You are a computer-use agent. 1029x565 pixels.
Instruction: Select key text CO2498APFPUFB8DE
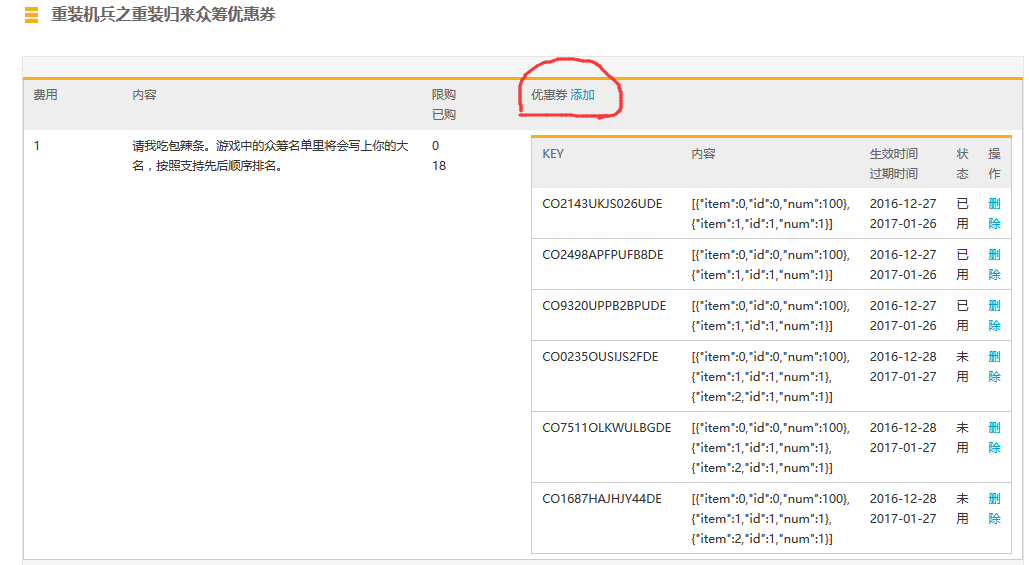(x=603, y=255)
